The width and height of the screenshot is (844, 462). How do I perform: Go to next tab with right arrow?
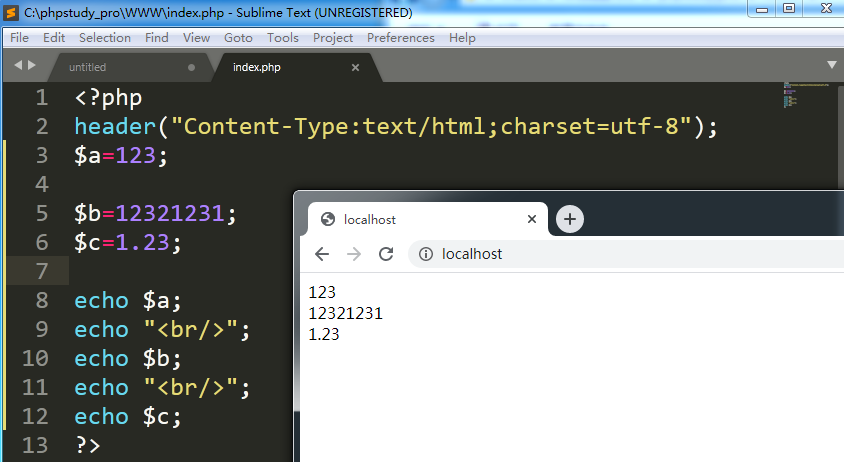click(x=31, y=65)
